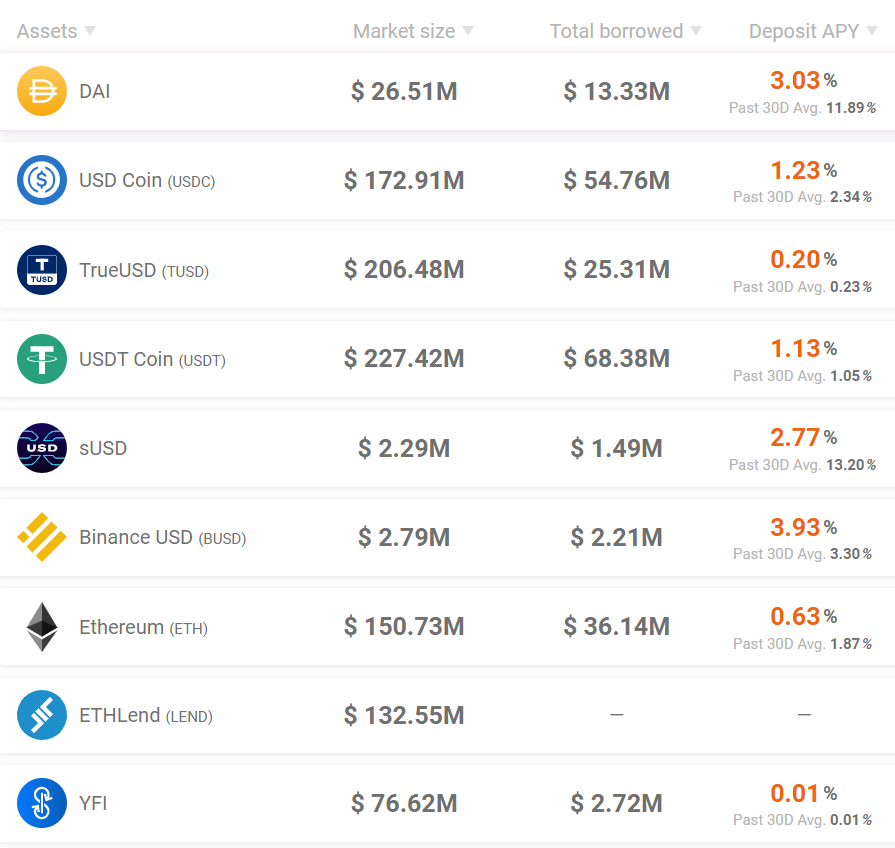Select TUSD deposit APY 0.20%
This screenshot has width=895, height=848.
click(x=804, y=259)
